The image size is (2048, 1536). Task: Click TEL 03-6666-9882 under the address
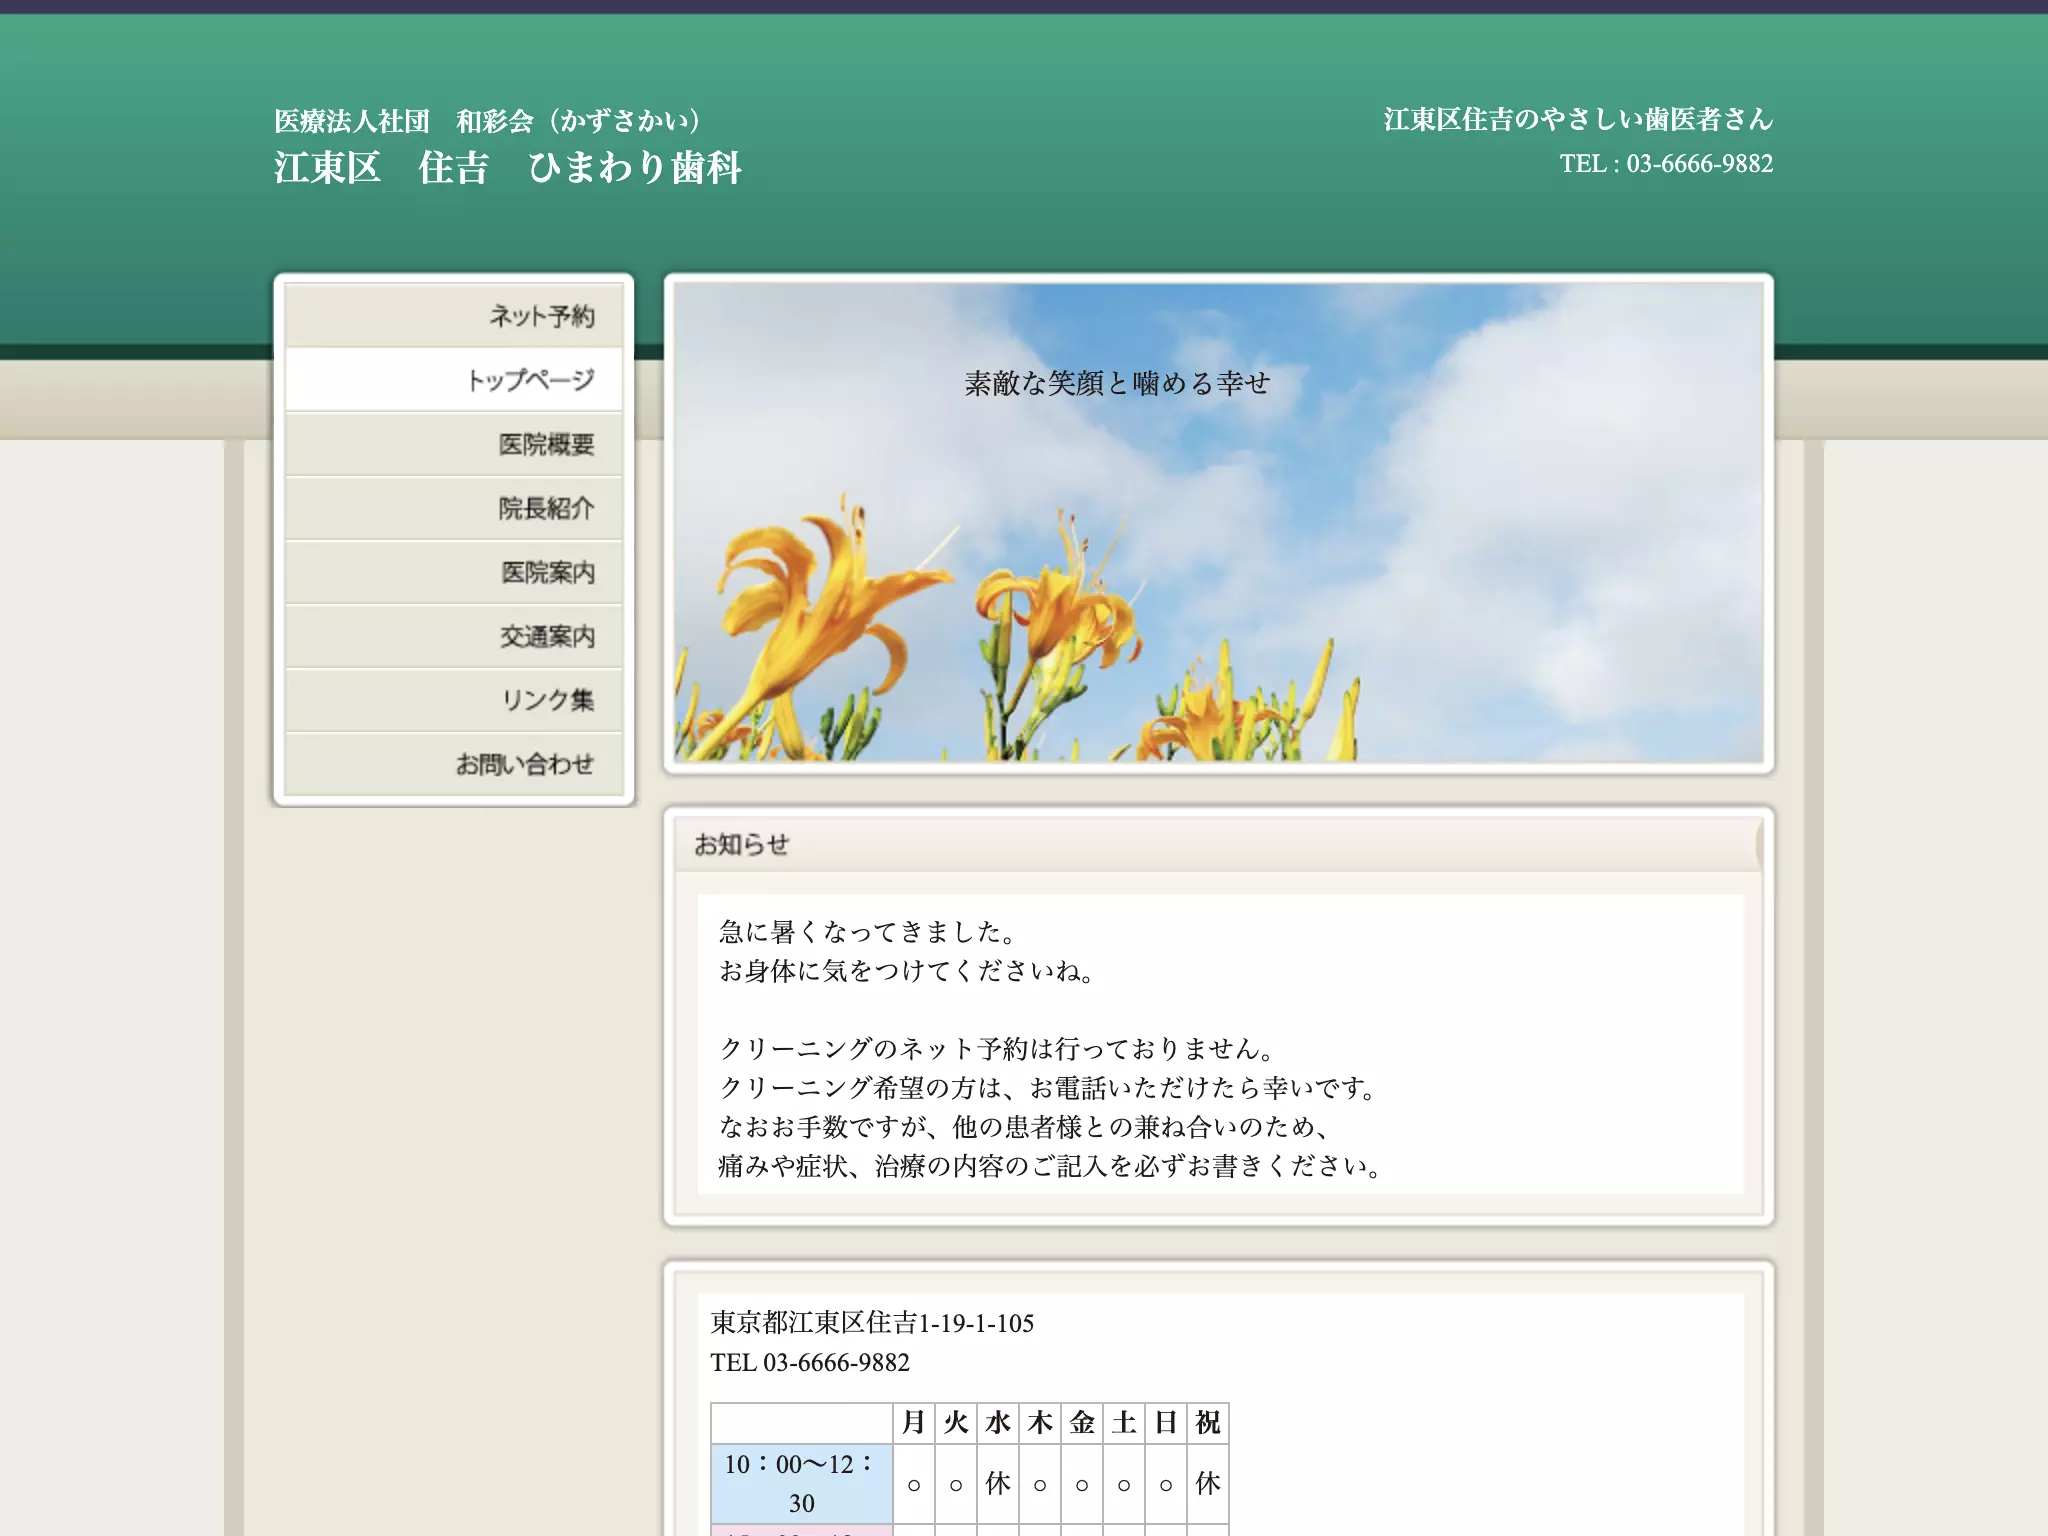click(x=810, y=1362)
